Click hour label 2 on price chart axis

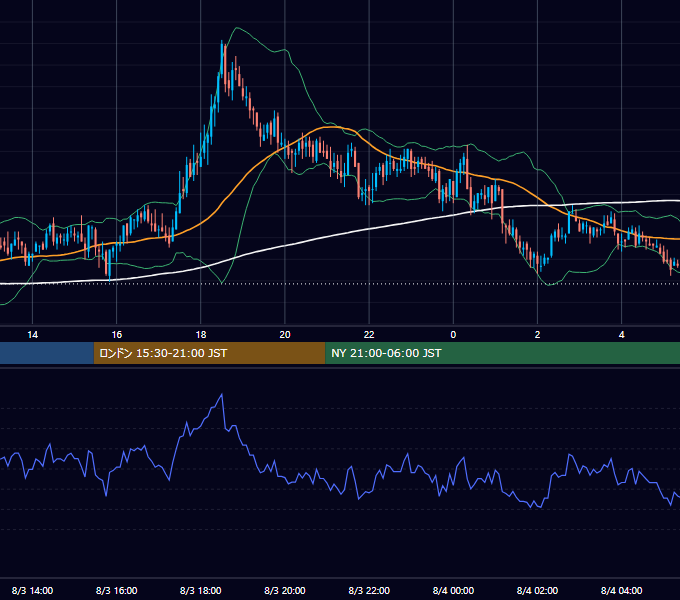[537, 335]
